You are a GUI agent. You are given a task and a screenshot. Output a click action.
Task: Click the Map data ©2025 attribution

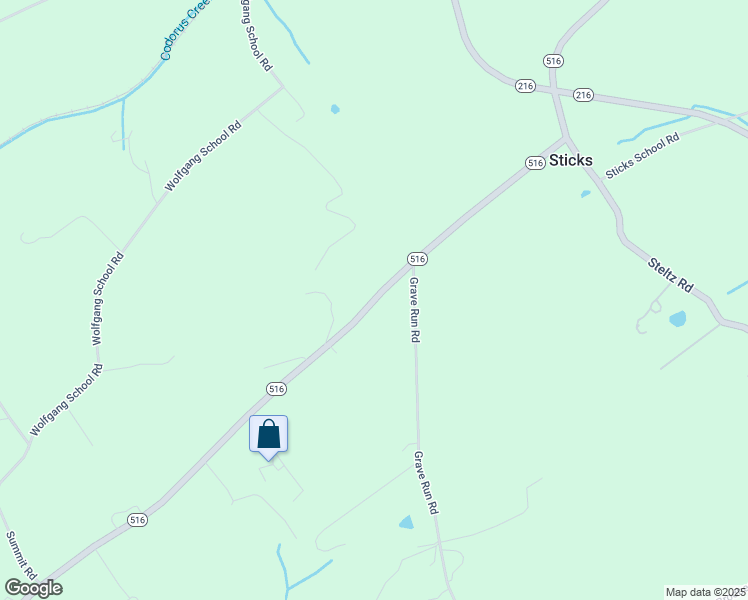click(x=706, y=592)
